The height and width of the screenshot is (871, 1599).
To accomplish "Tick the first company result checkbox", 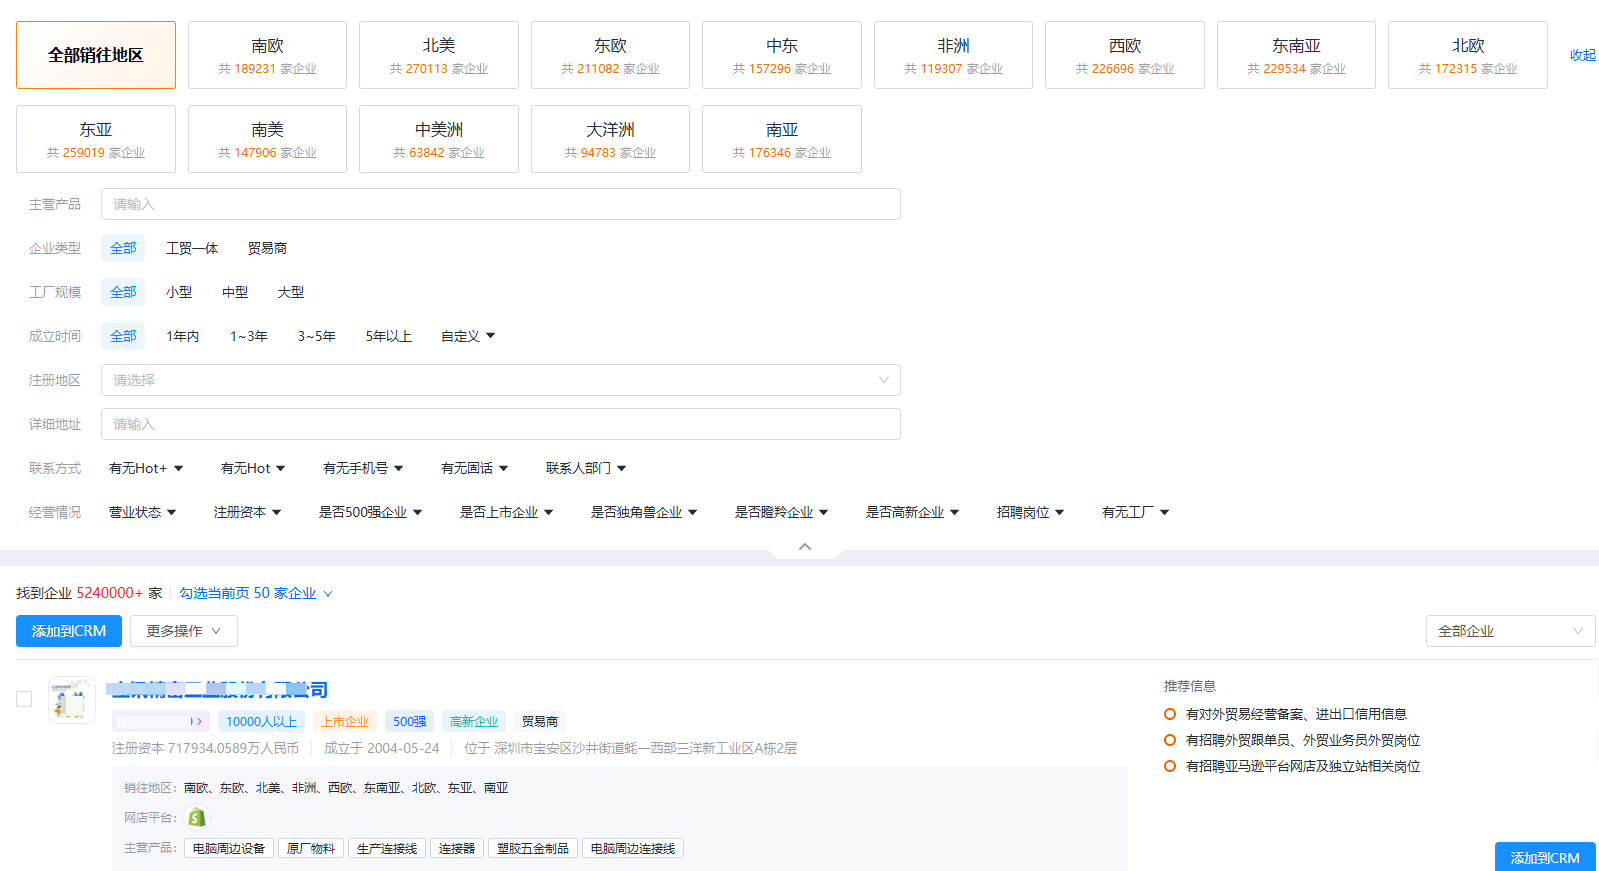I will coord(24,699).
